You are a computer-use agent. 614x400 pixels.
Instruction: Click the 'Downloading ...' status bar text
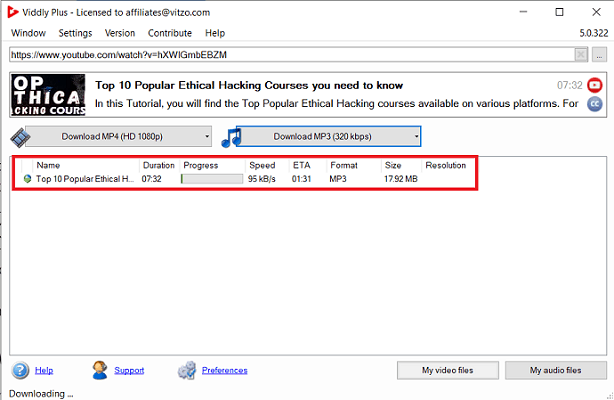[41, 393]
